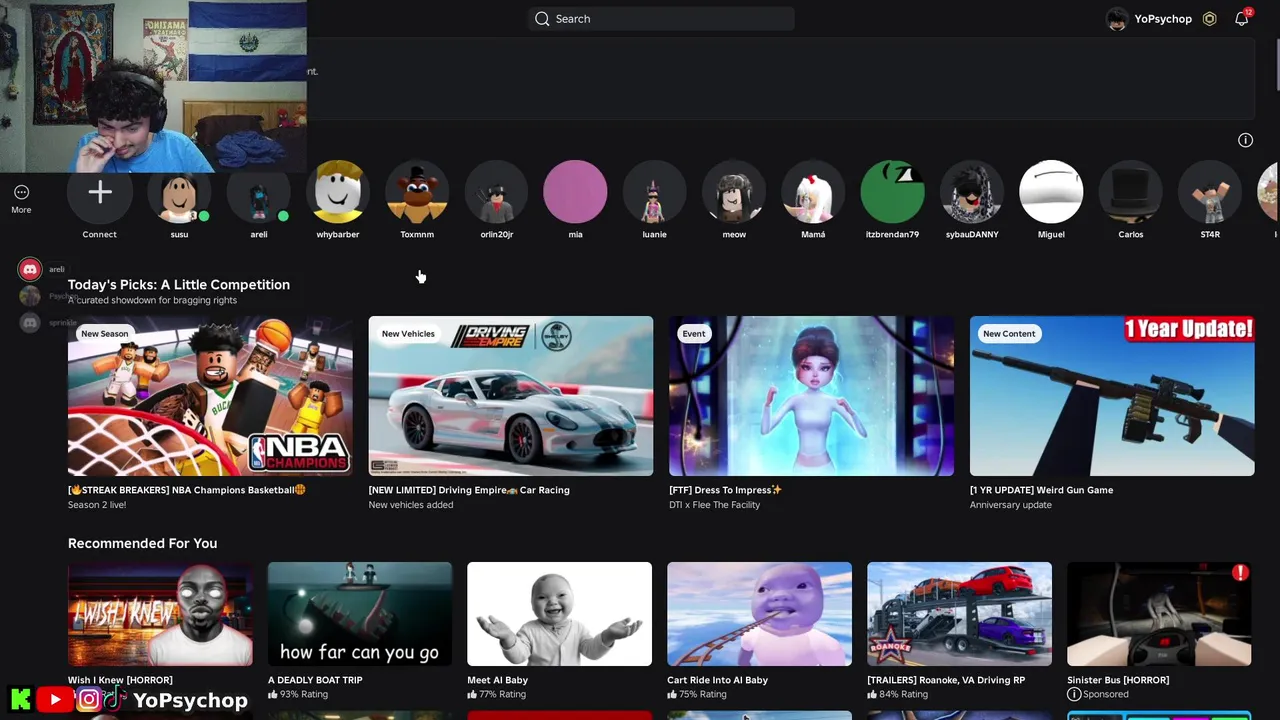
Task: Open friend meow's avatar
Action: tap(734, 192)
